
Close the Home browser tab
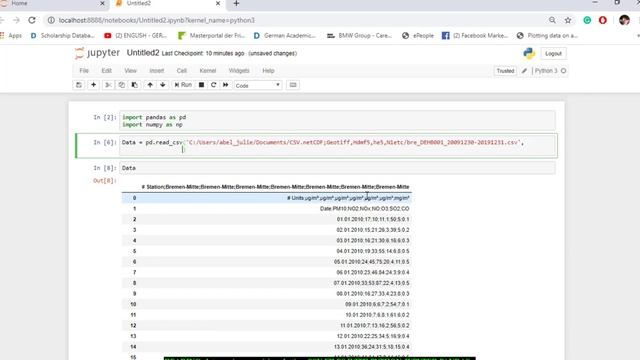102,3
